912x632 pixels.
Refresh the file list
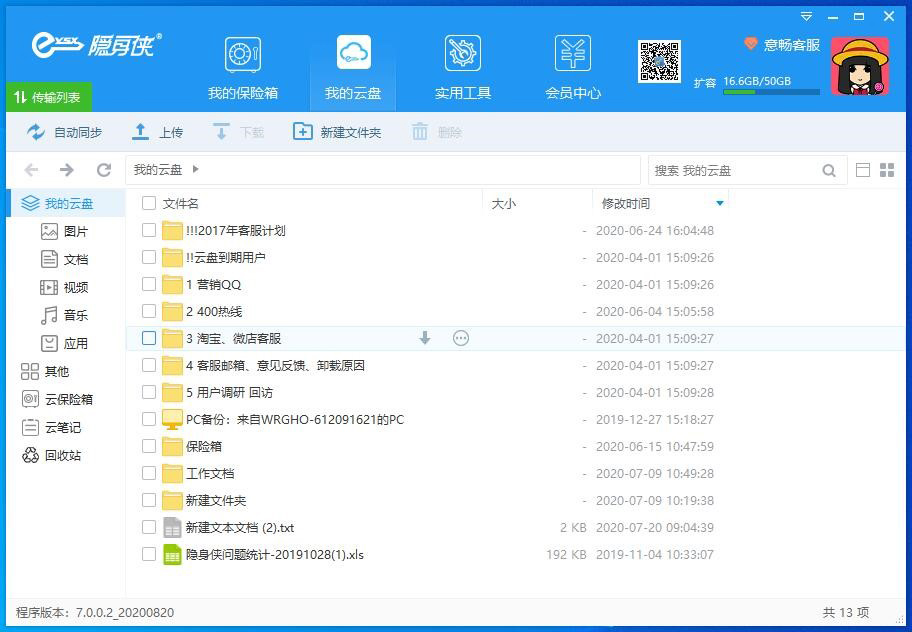pos(104,170)
